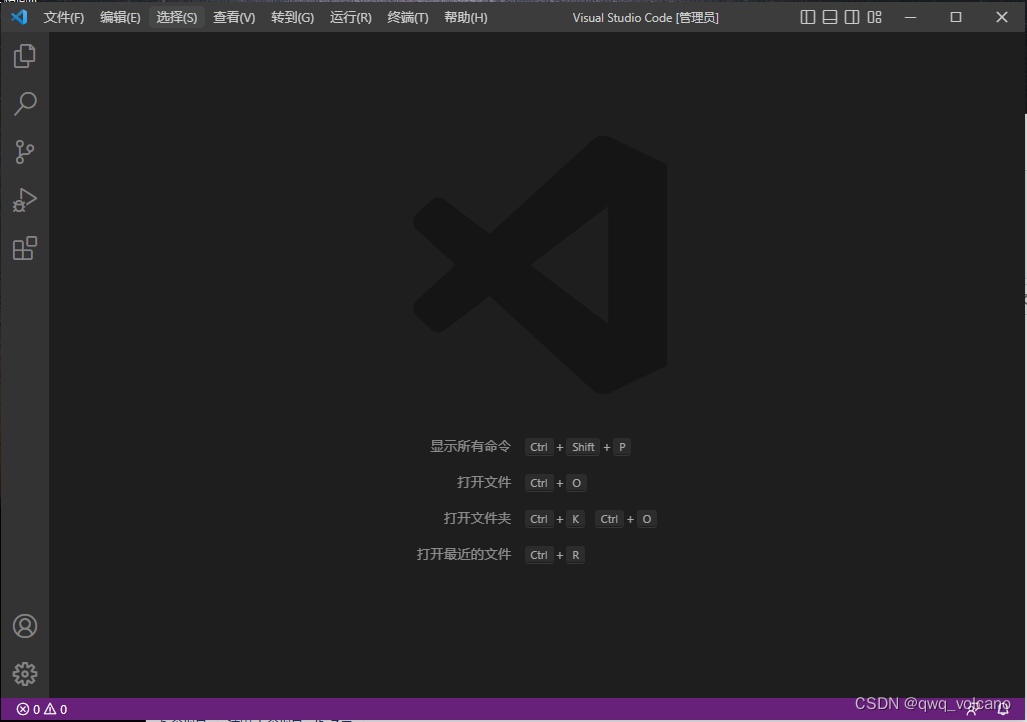Open the 查看(V) menu
The width and height of the screenshot is (1027, 722).
[x=234, y=18]
